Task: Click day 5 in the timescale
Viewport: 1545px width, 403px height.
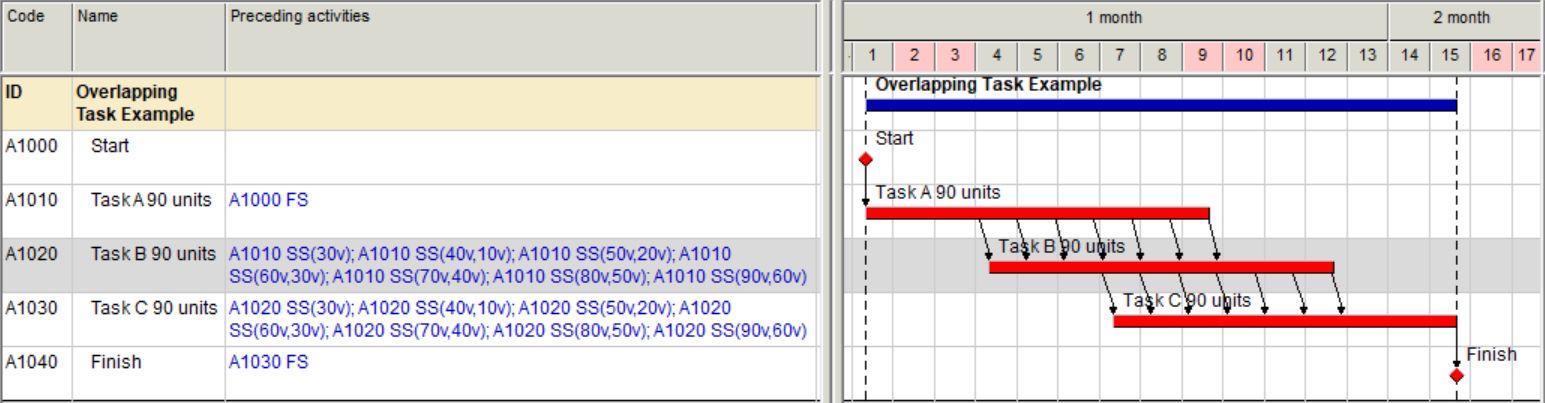Action: (x=1037, y=56)
